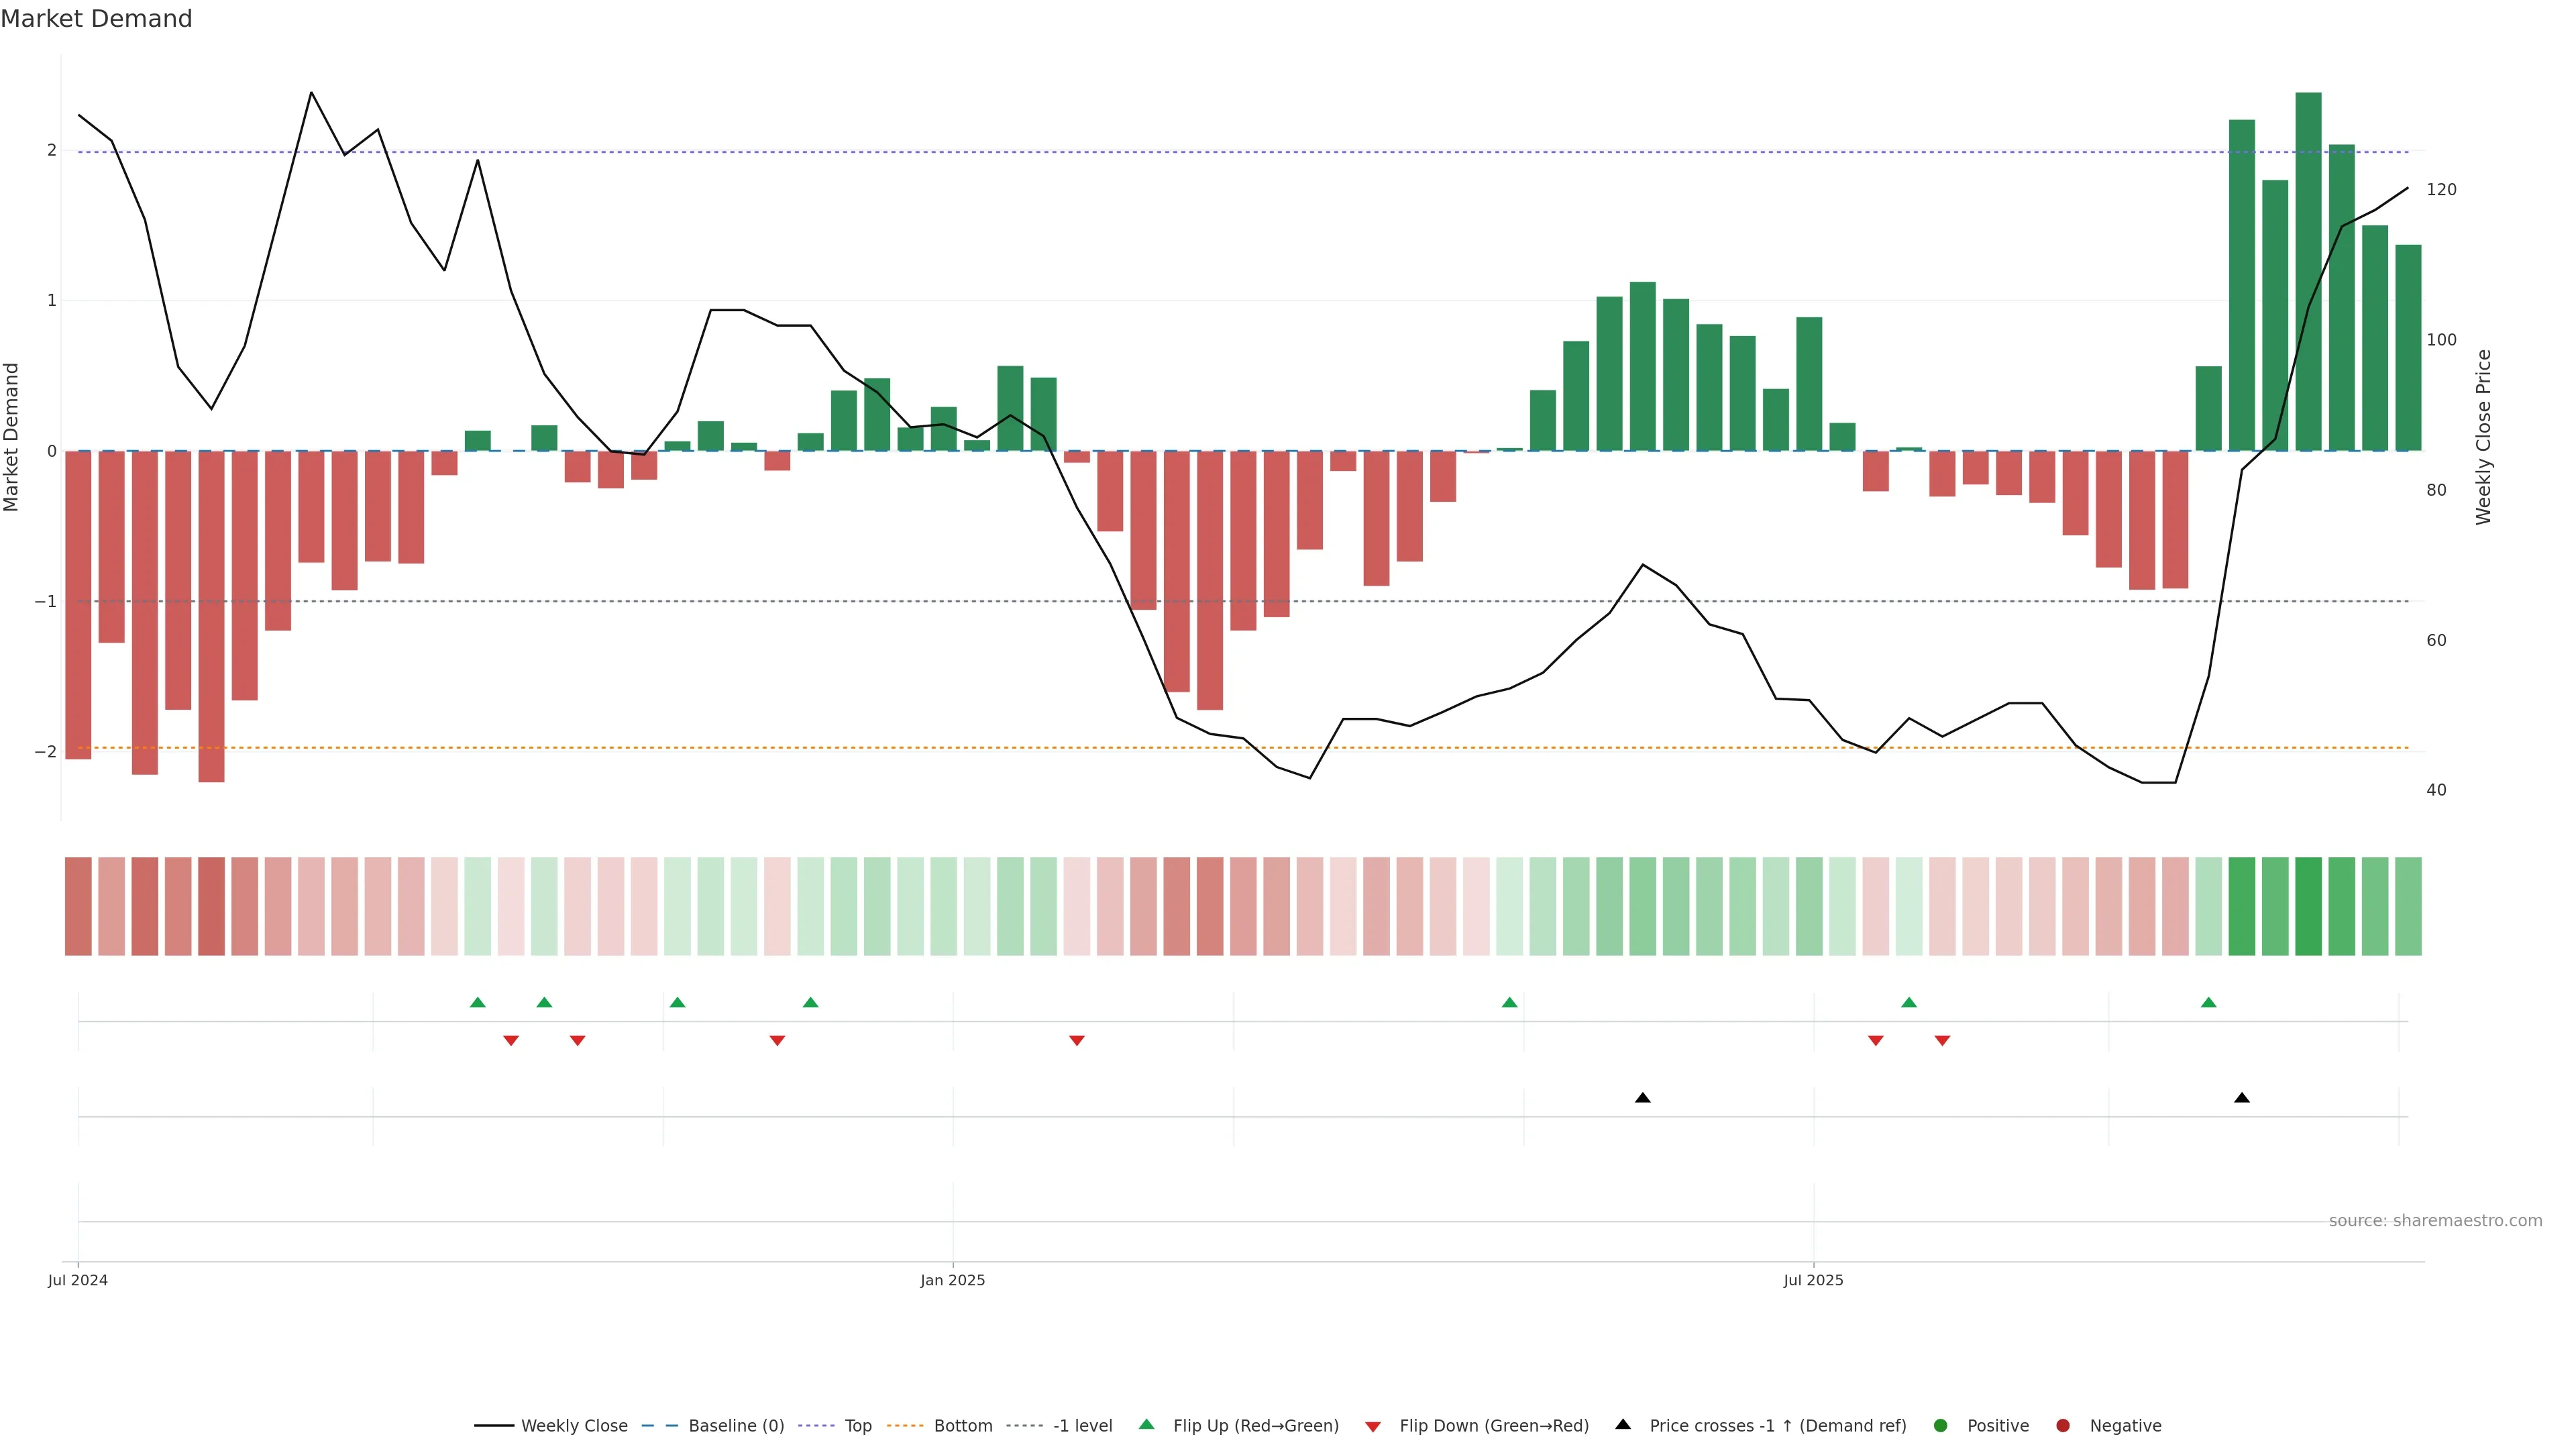The height and width of the screenshot is (1449, 2576).
Task: Toggle the Top legend entry
Action: [857, 1425]
